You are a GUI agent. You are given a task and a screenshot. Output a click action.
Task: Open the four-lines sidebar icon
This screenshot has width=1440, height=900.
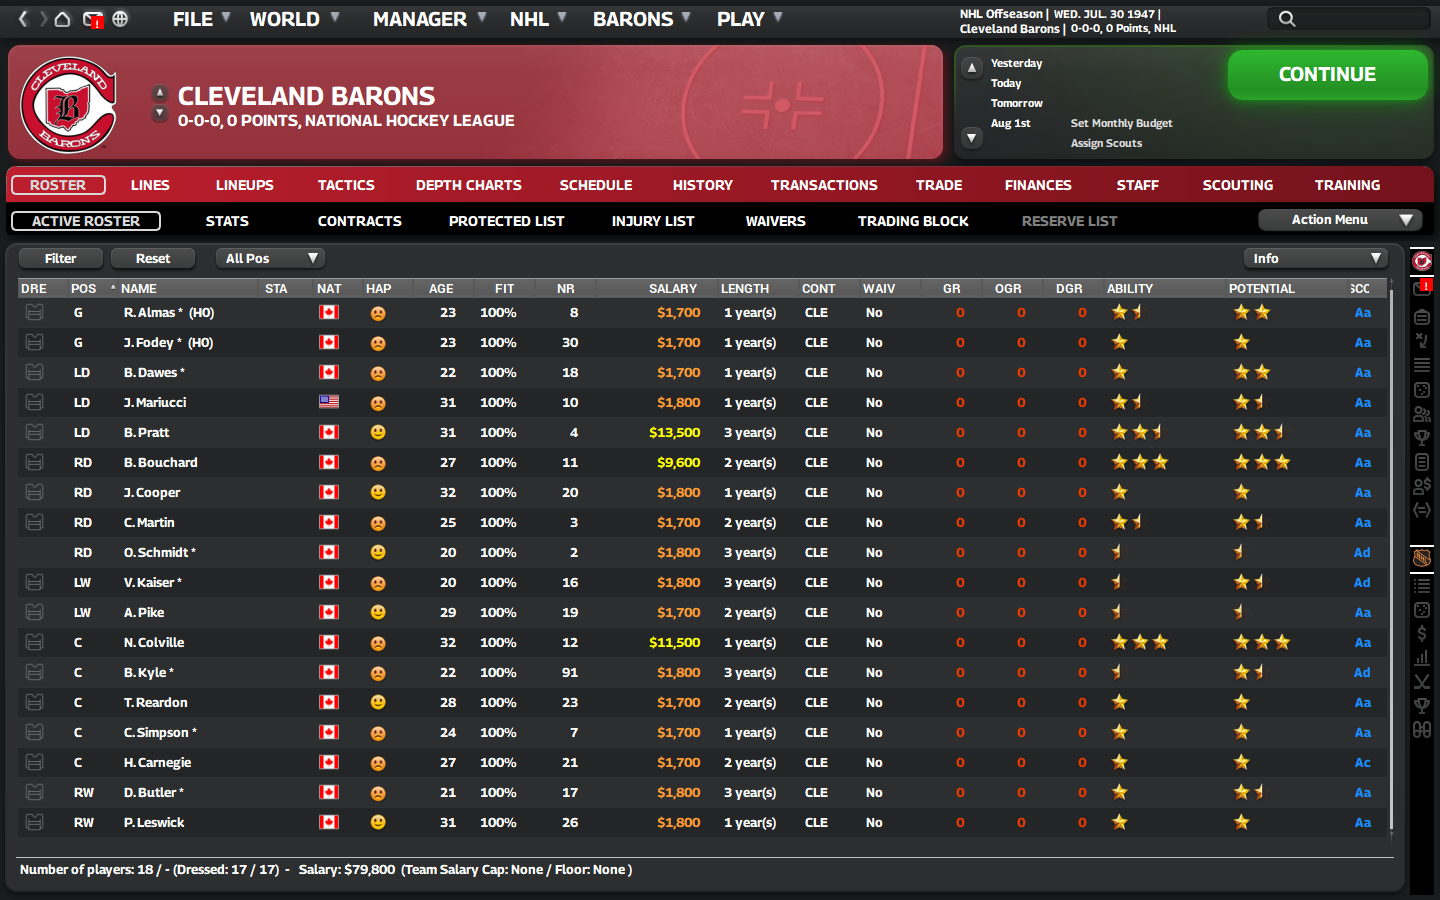point(1422,365)
